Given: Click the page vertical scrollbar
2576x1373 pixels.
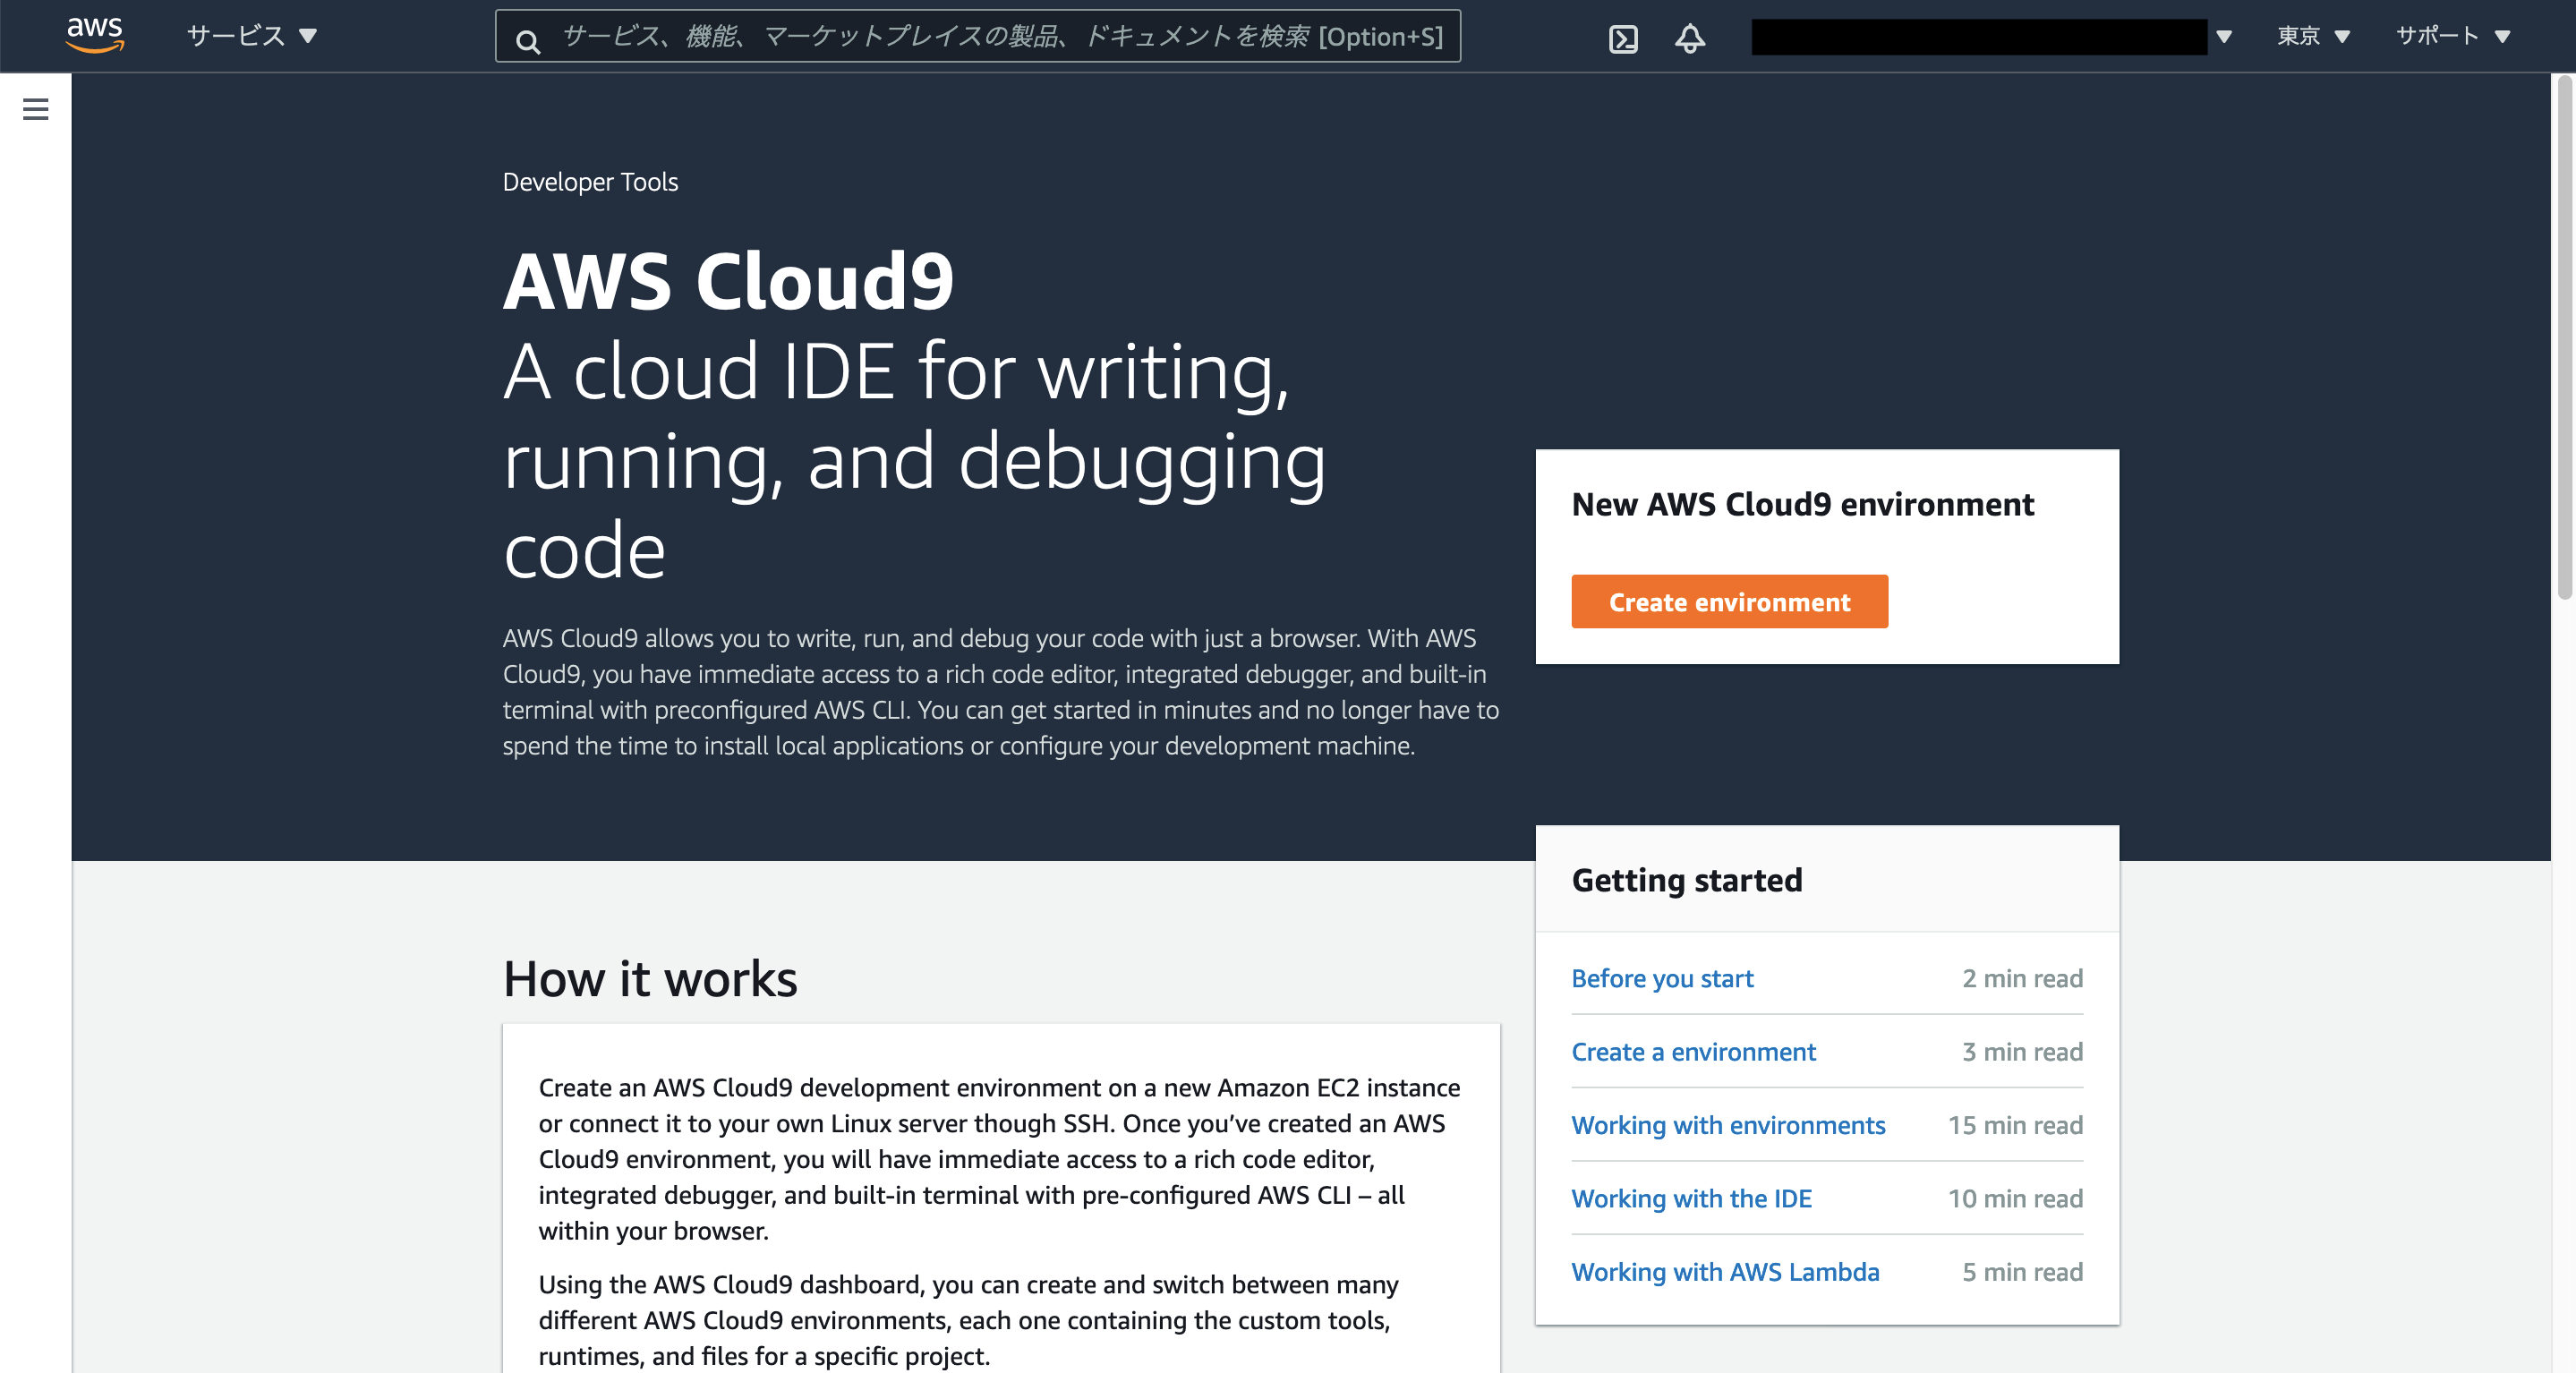Looking at the screenshot, I should pos(2565,340).
